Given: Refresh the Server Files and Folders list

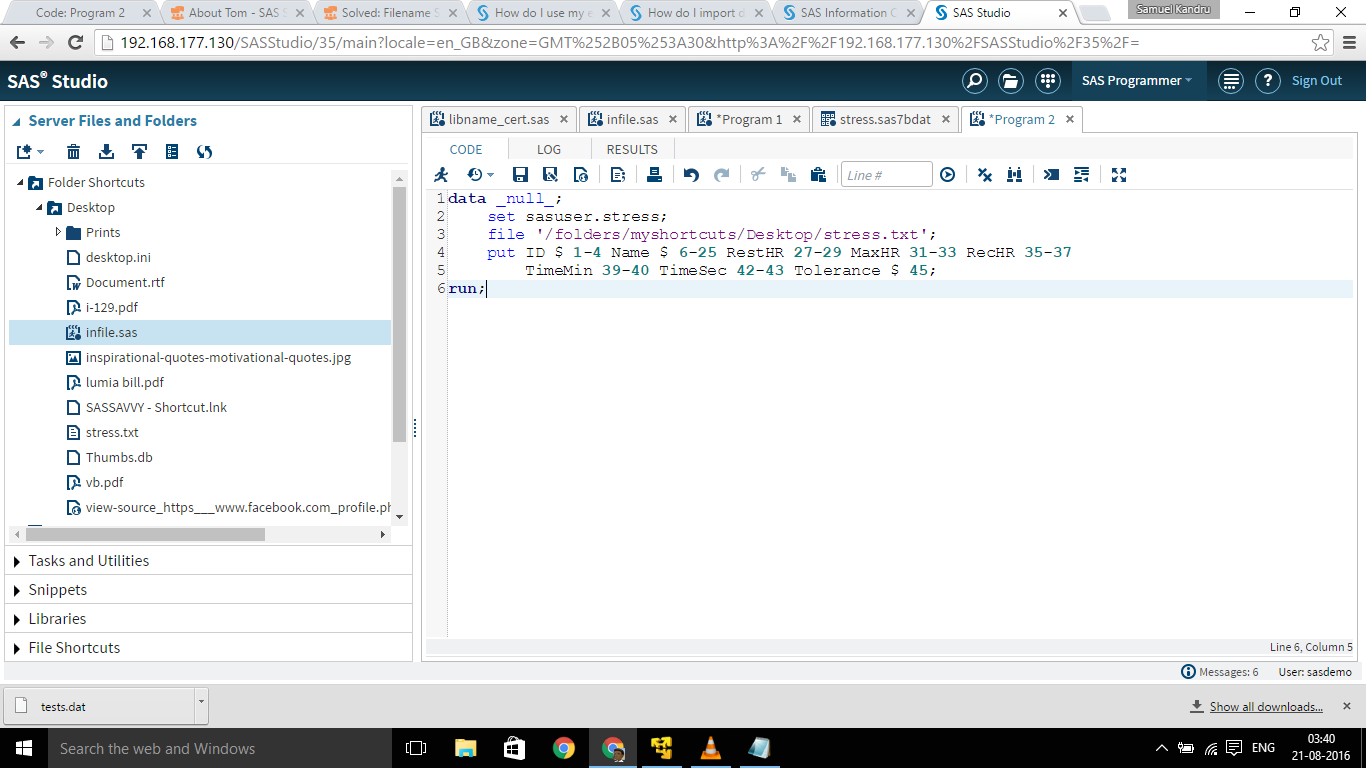Looking at the screenshot, I should pyautogui.click(x=206, y=151).
